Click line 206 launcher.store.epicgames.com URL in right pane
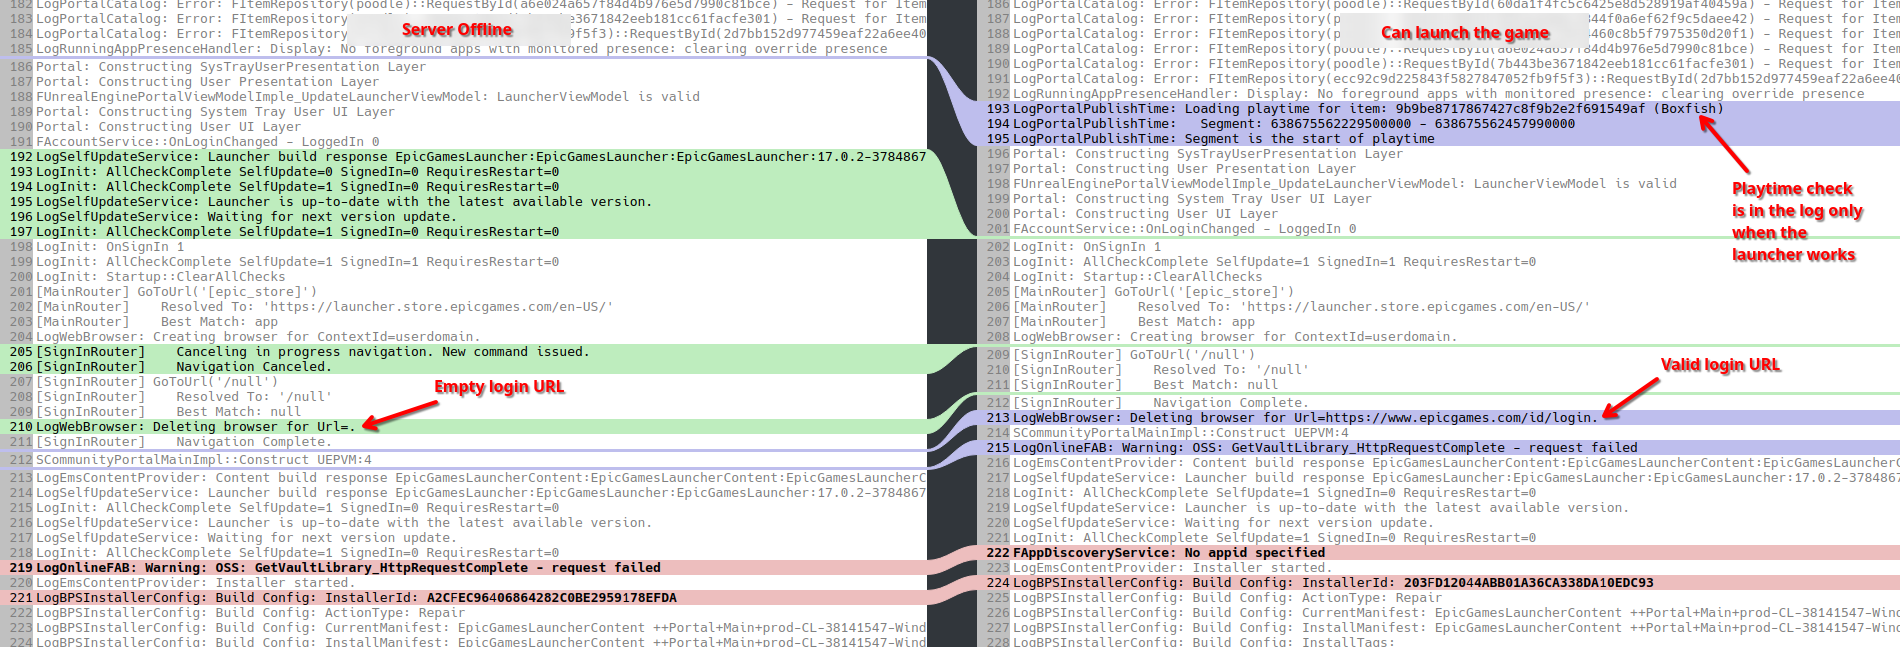1900x647 pixels. click(1302, 307)
